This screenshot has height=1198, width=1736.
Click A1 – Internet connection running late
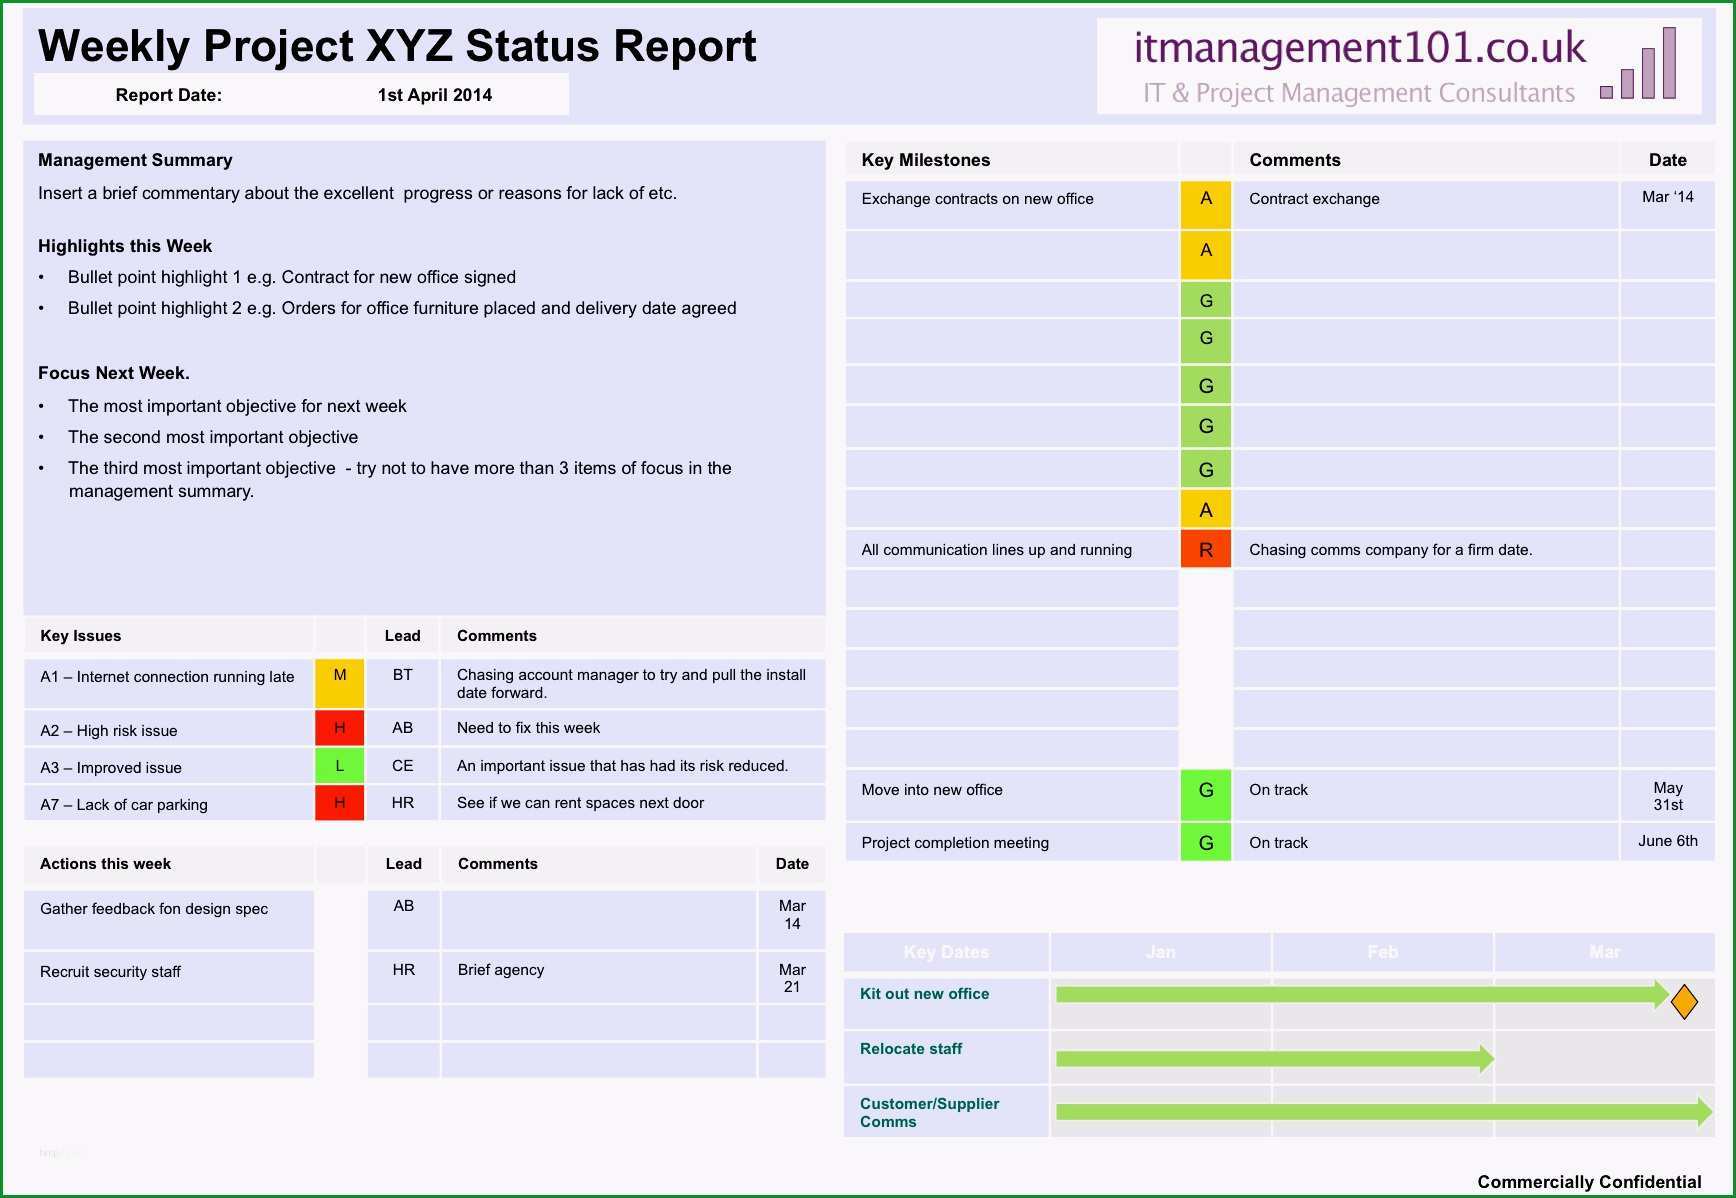(x=167, y=677)
